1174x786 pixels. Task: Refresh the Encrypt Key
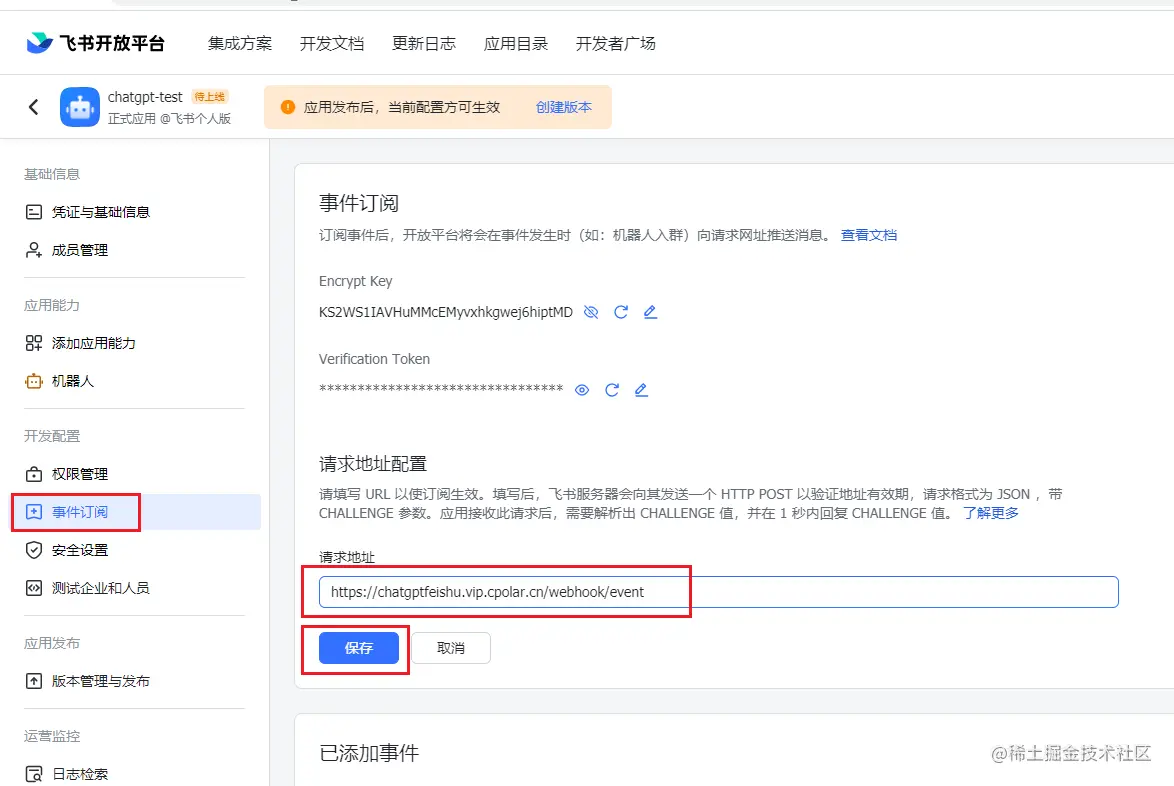tap(621, 312)
